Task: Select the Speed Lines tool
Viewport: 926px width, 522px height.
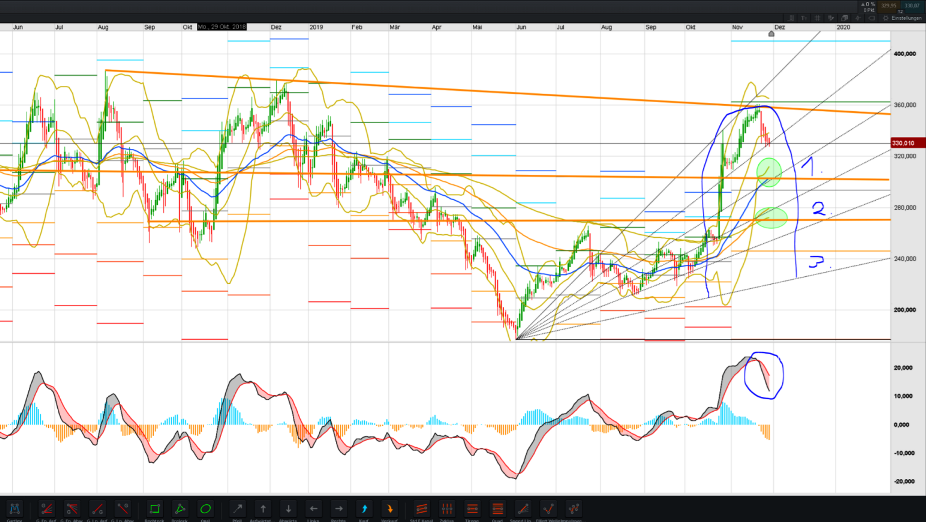Action: [523, 508]
